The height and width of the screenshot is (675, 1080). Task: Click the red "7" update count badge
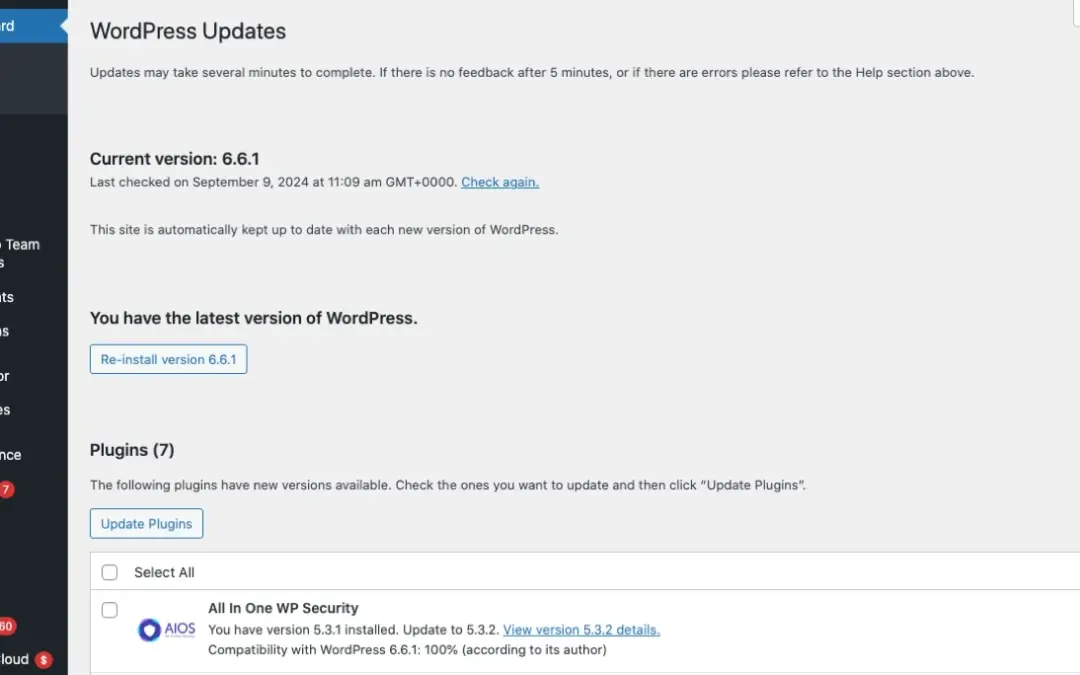[6, 490]
